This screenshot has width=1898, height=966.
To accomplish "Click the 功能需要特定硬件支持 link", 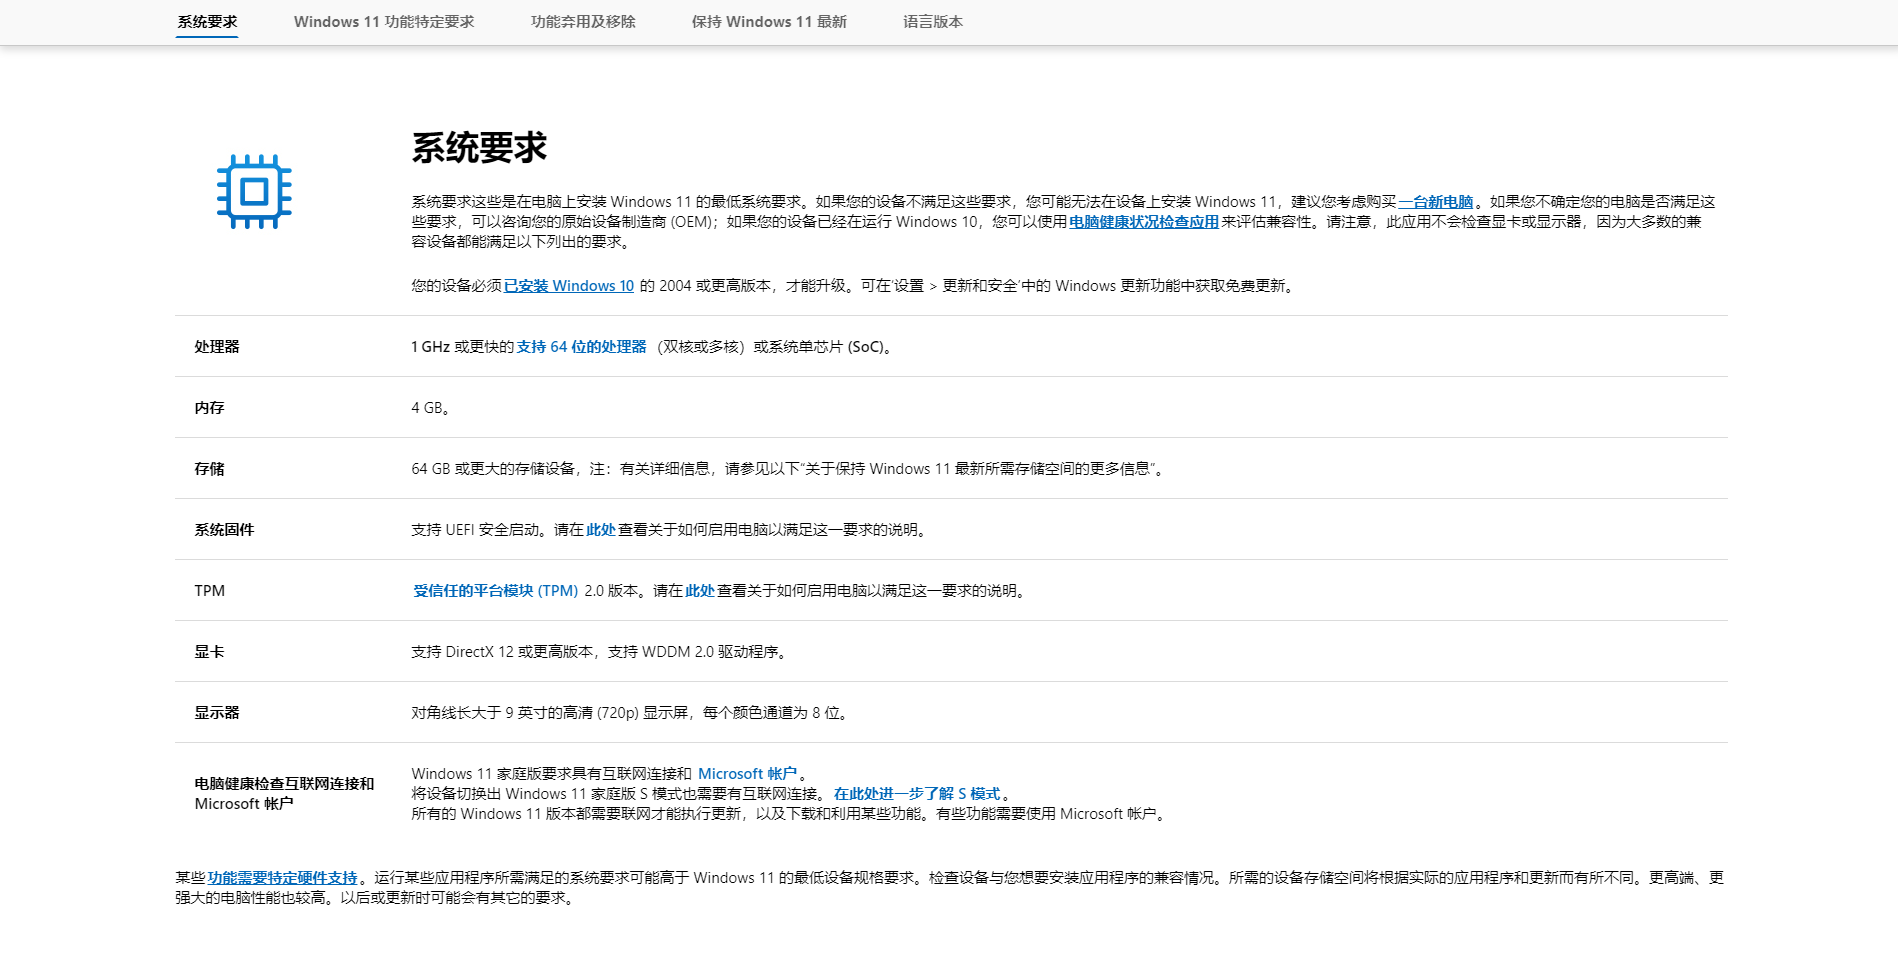I will [x=282, y=878].
